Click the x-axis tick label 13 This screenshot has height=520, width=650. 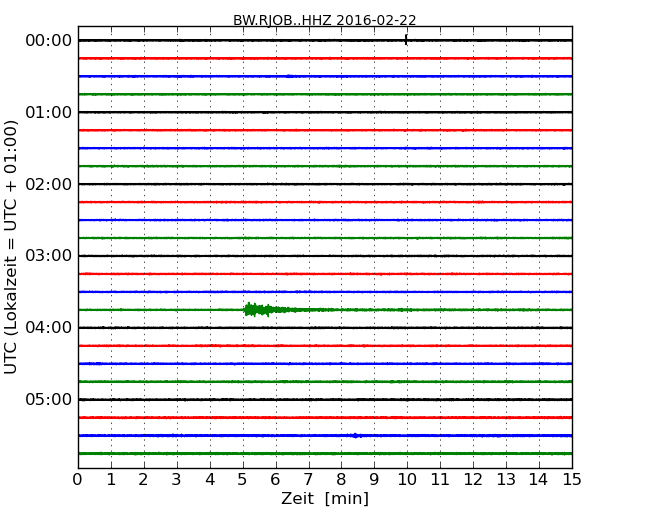506,479
